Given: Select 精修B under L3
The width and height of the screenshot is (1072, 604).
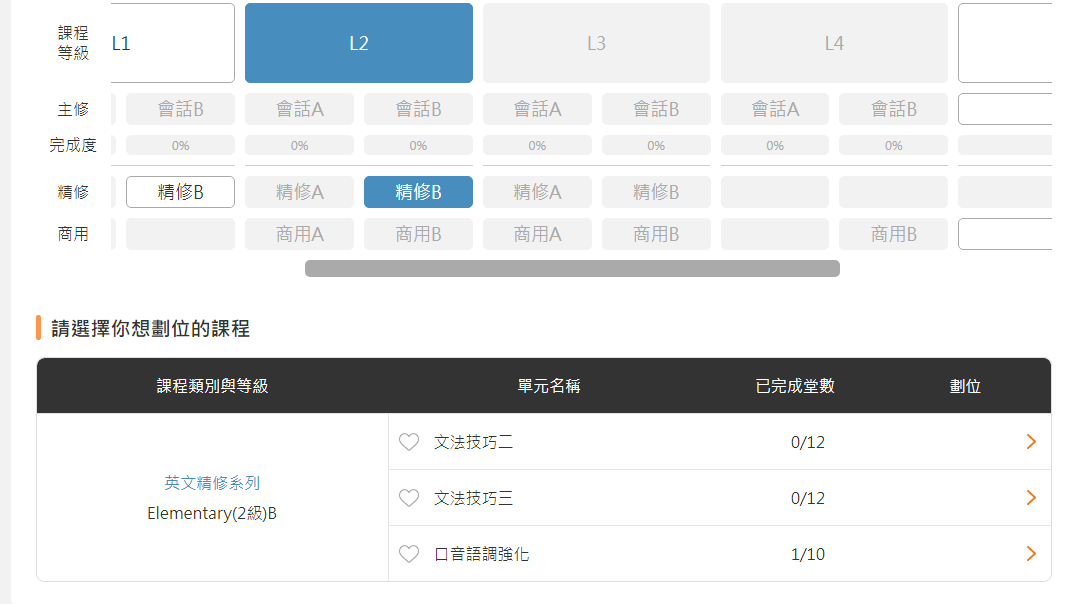Looking at the screenshot, I should (x=656, y=192).
